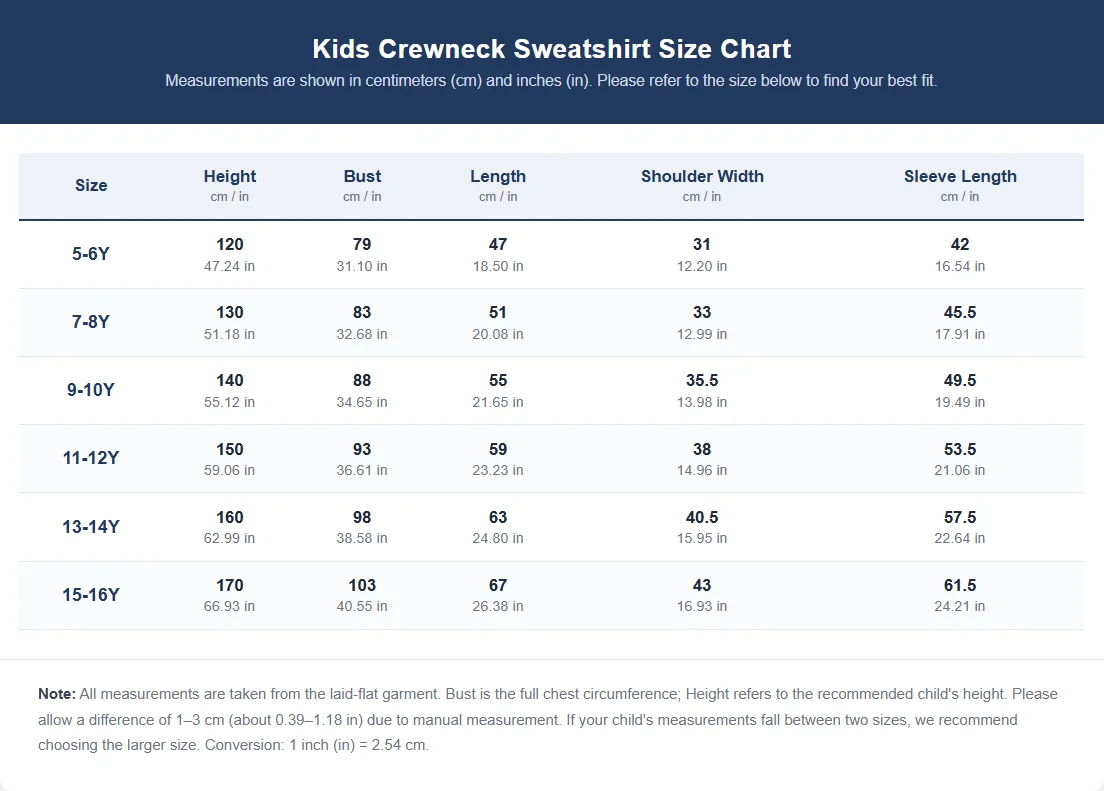Click the 47 length value for 5-6Y

(498, 244)
